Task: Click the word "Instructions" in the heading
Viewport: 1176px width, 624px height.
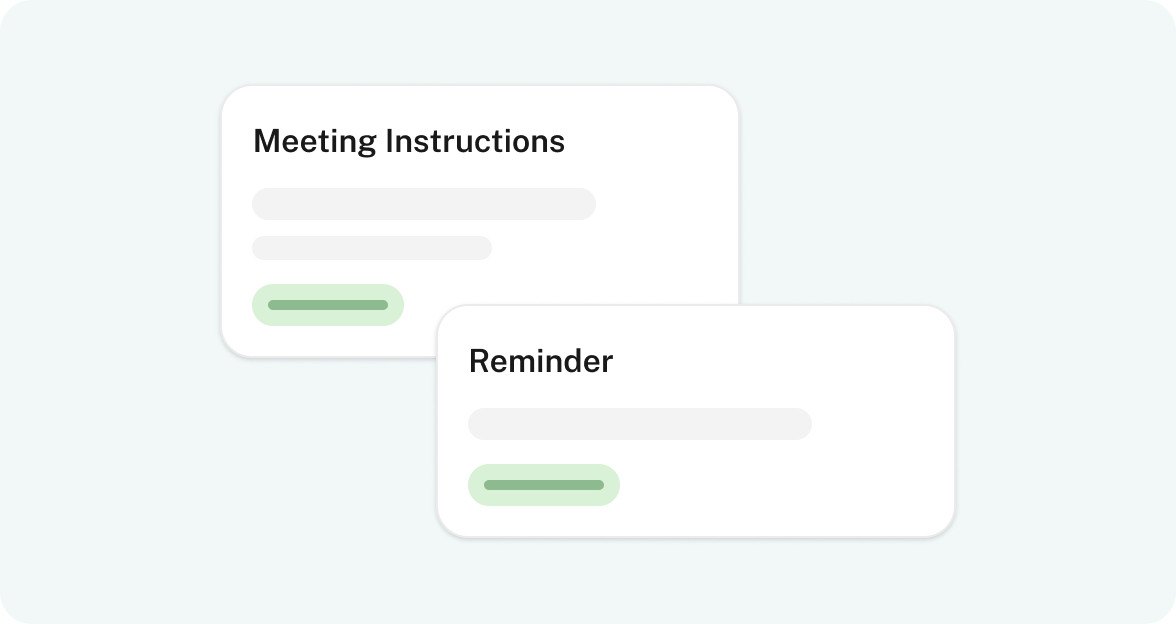Action: [475, 141]
